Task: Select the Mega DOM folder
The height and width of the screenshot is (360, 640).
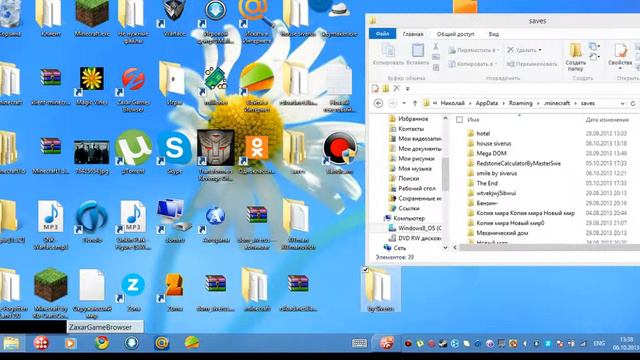Action: click(491, 153)
